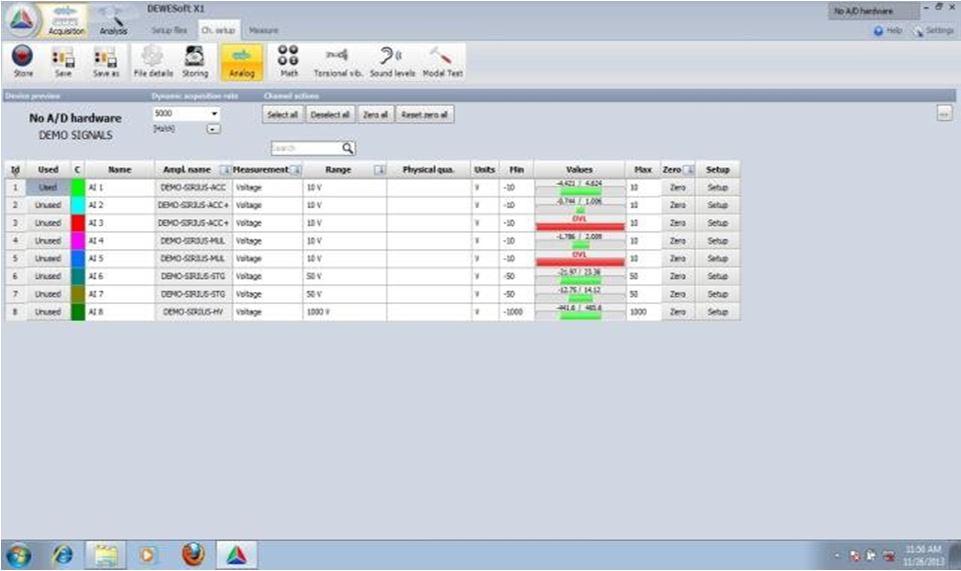
Task: Open the Storing options icon
Action: [195, 61]
